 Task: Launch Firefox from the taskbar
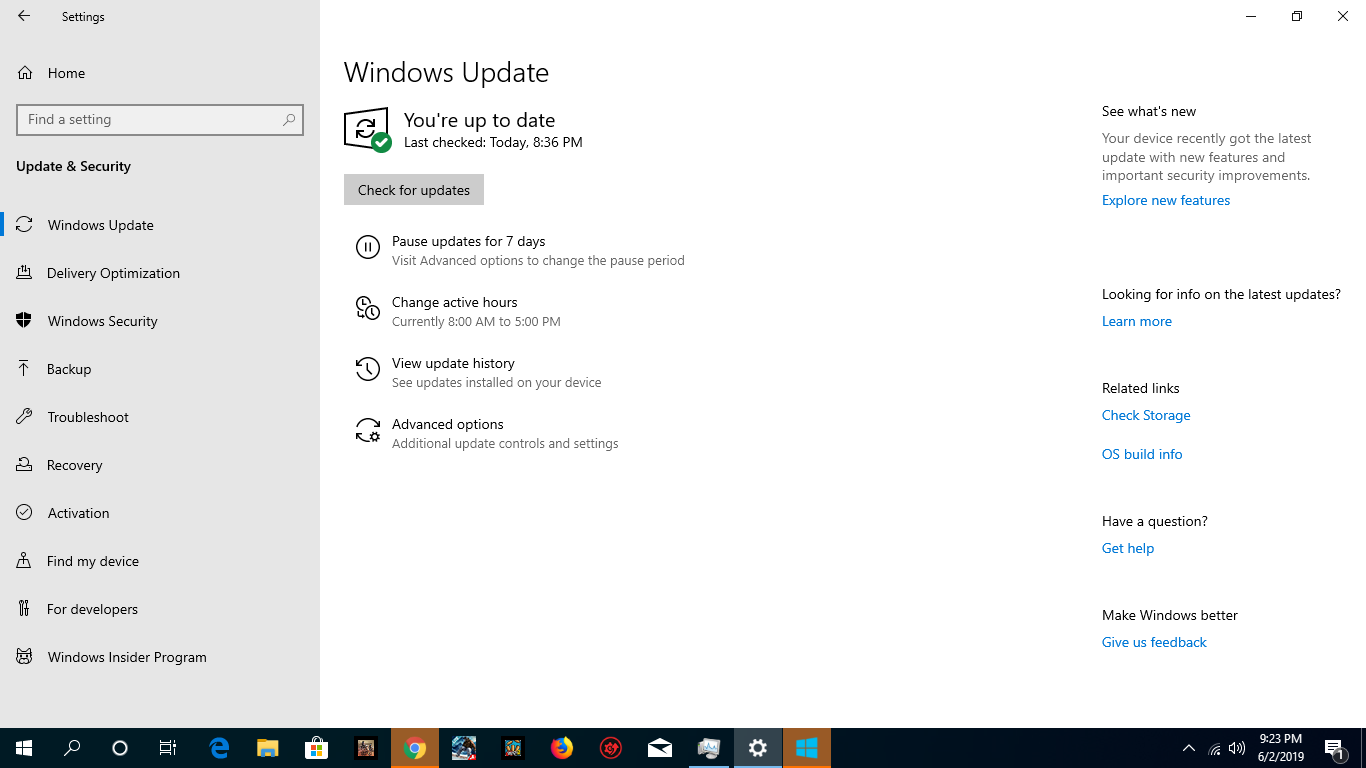coord(562,748)
